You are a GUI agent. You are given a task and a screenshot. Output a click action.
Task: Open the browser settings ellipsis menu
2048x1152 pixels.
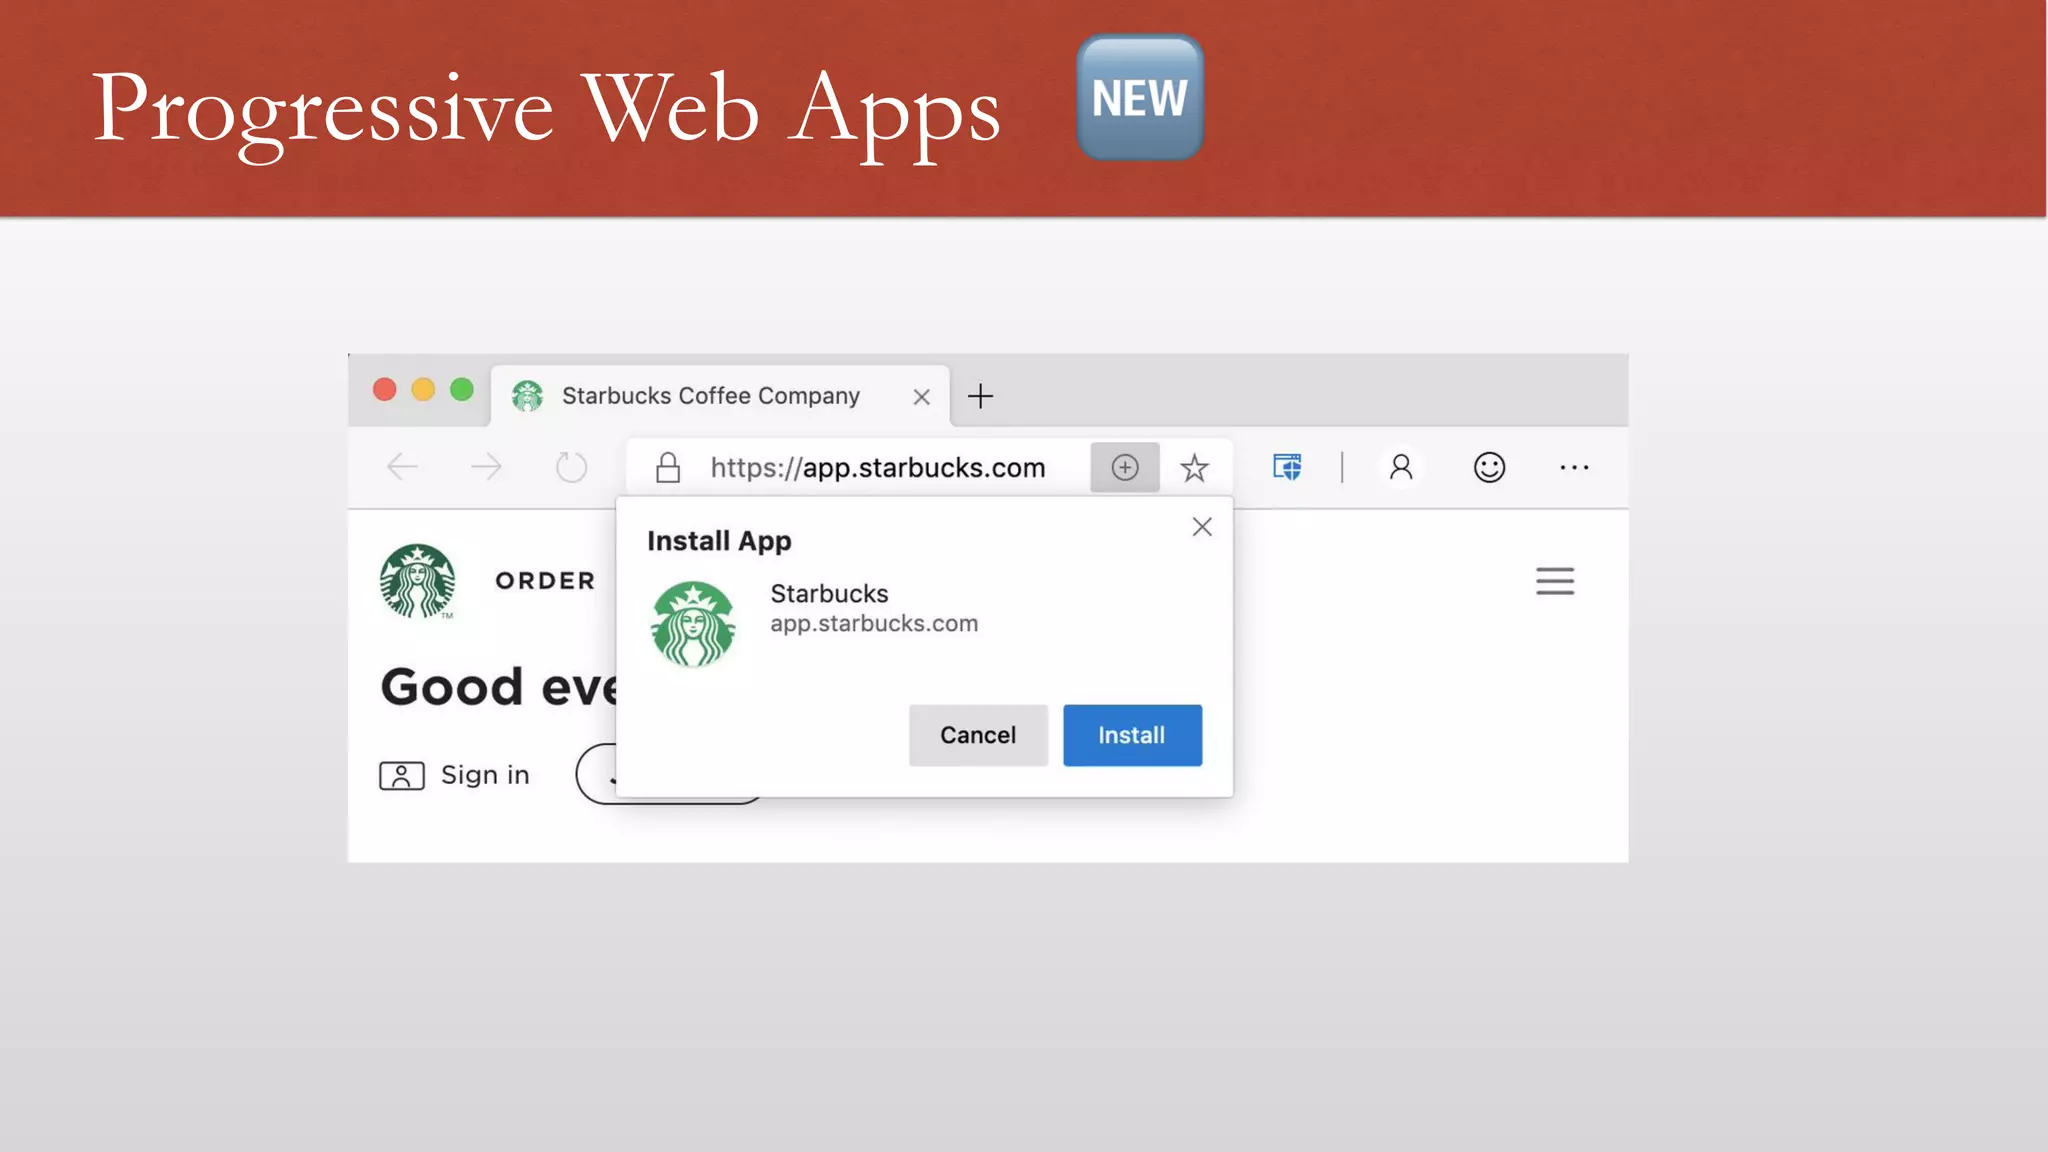(1574, 467)
